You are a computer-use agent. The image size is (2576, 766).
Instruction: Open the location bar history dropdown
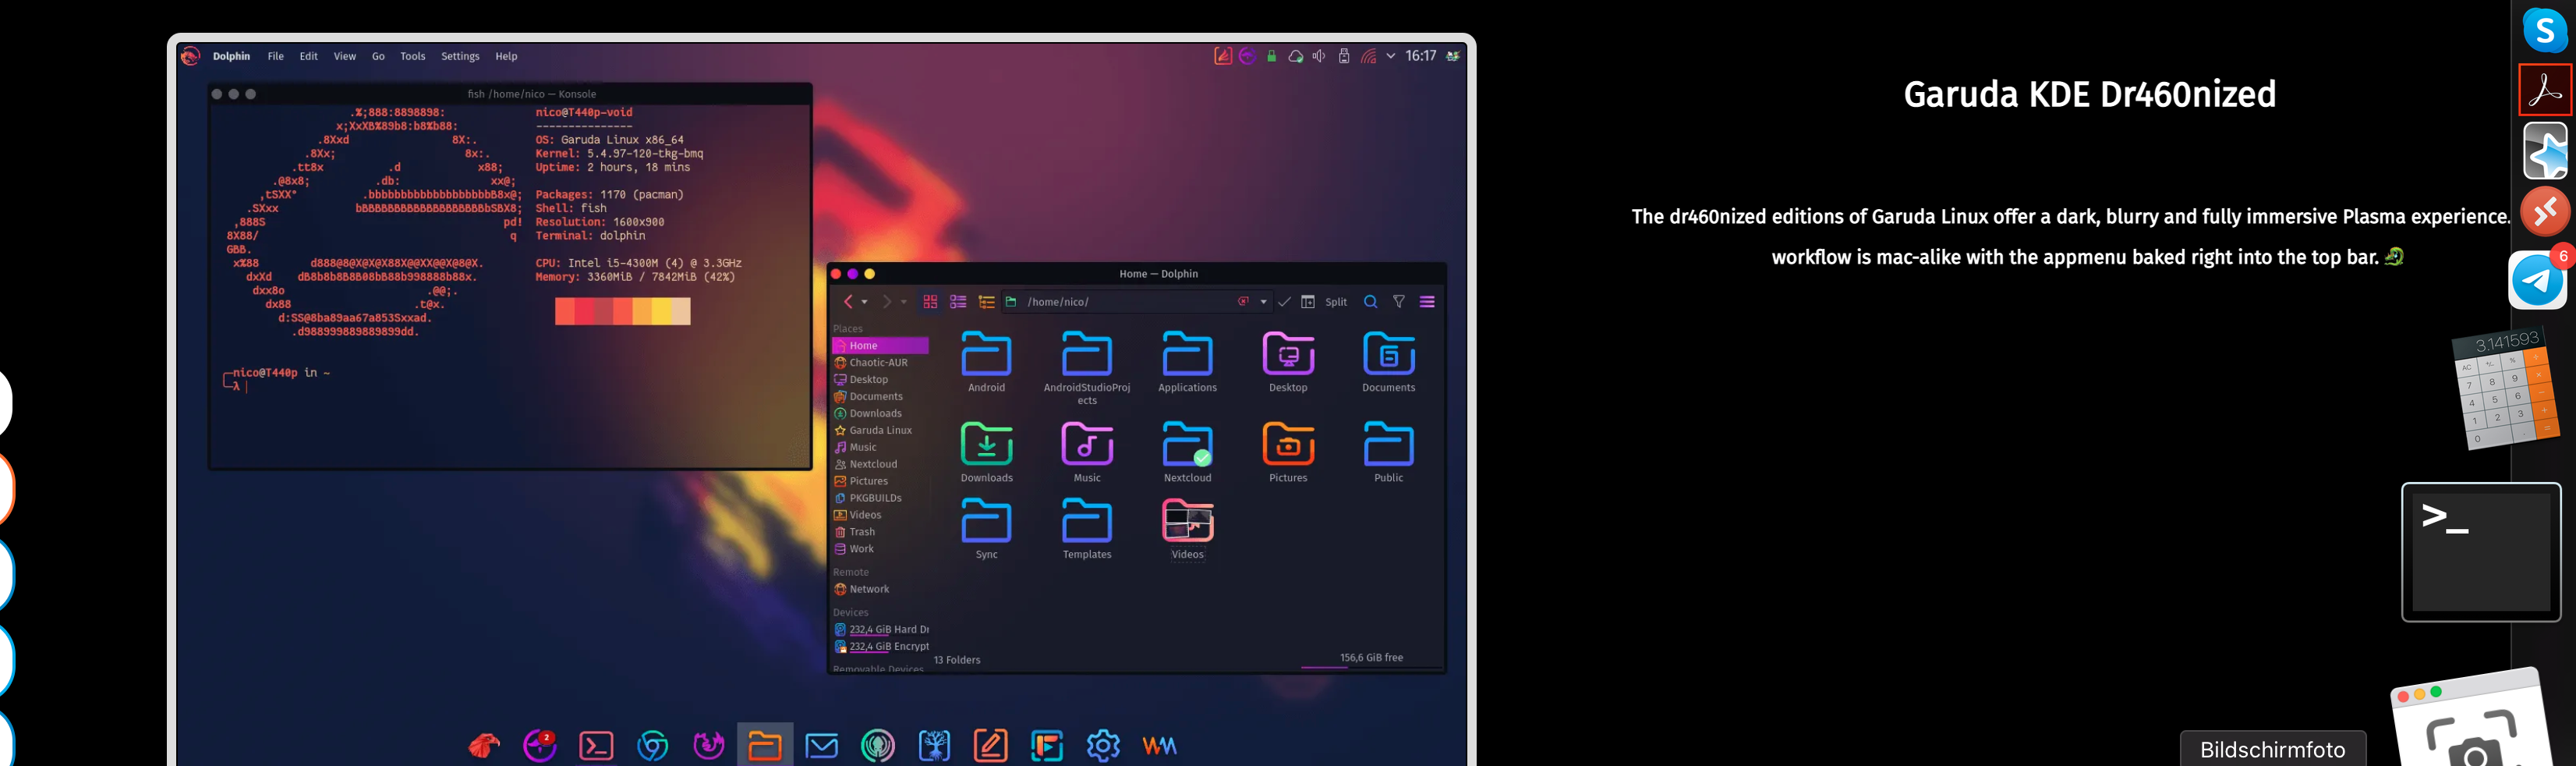tap(1264, 302)
